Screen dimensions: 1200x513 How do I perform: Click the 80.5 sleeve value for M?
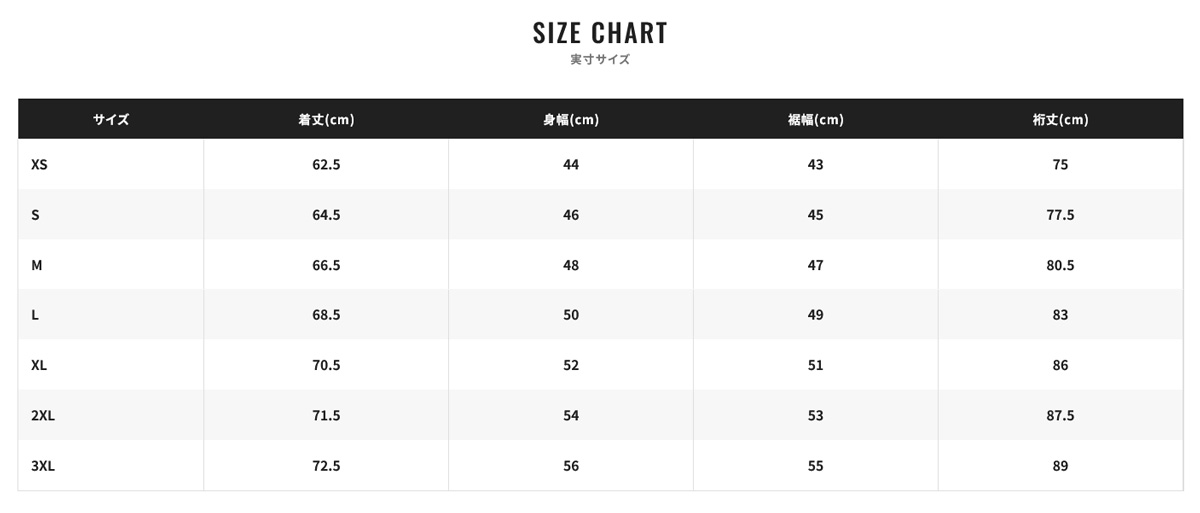[1061, 265]
